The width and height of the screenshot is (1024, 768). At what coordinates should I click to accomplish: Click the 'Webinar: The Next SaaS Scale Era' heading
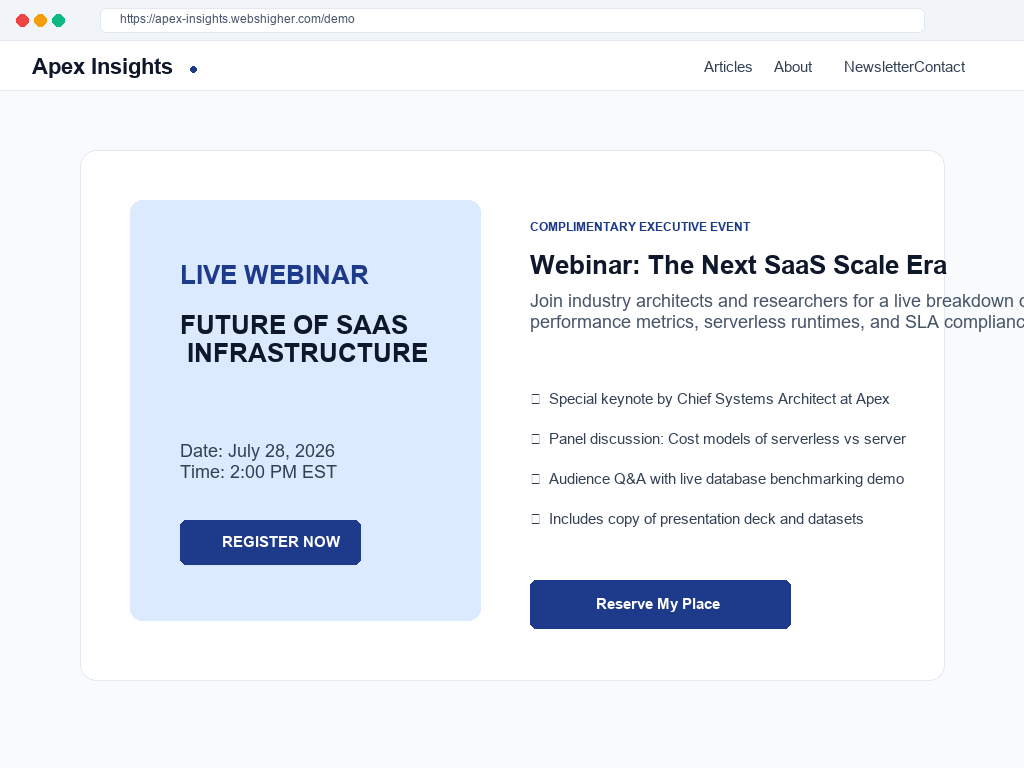[x=738, y=265]
